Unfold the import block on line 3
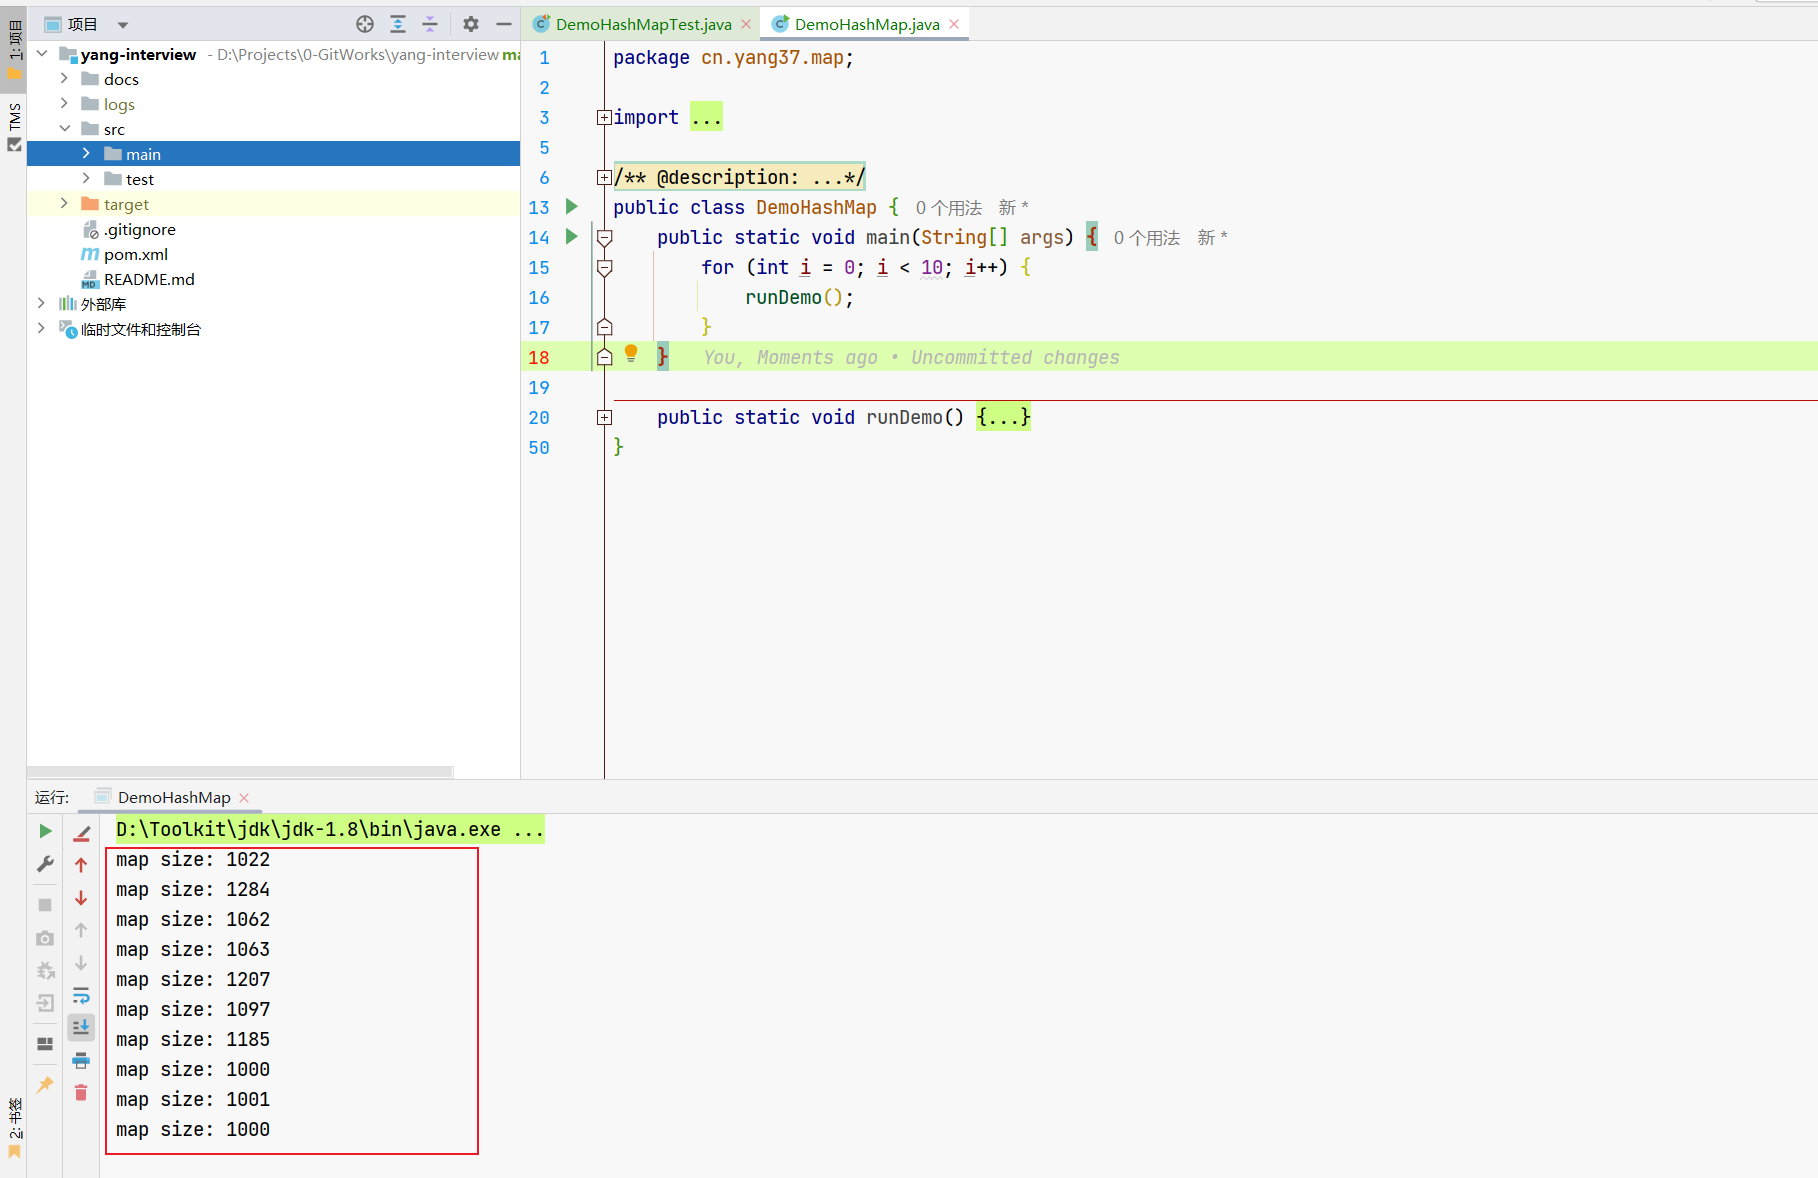The width and height of the screenshot is (1818, 1178). pyautogui.click(x=604, y=117)
